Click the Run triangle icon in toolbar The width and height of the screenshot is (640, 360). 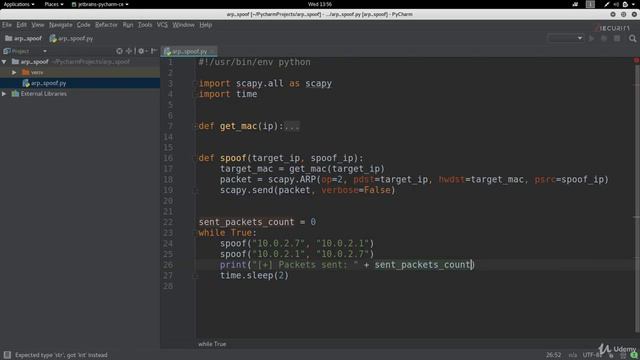[591, 38]
